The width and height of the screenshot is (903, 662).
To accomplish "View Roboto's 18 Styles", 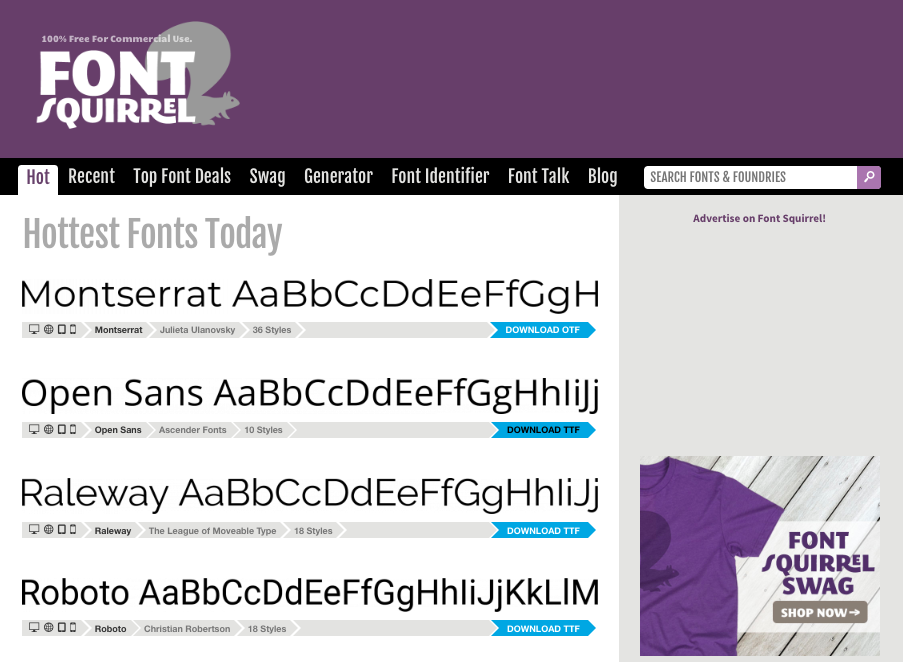I will pos(267,629).
